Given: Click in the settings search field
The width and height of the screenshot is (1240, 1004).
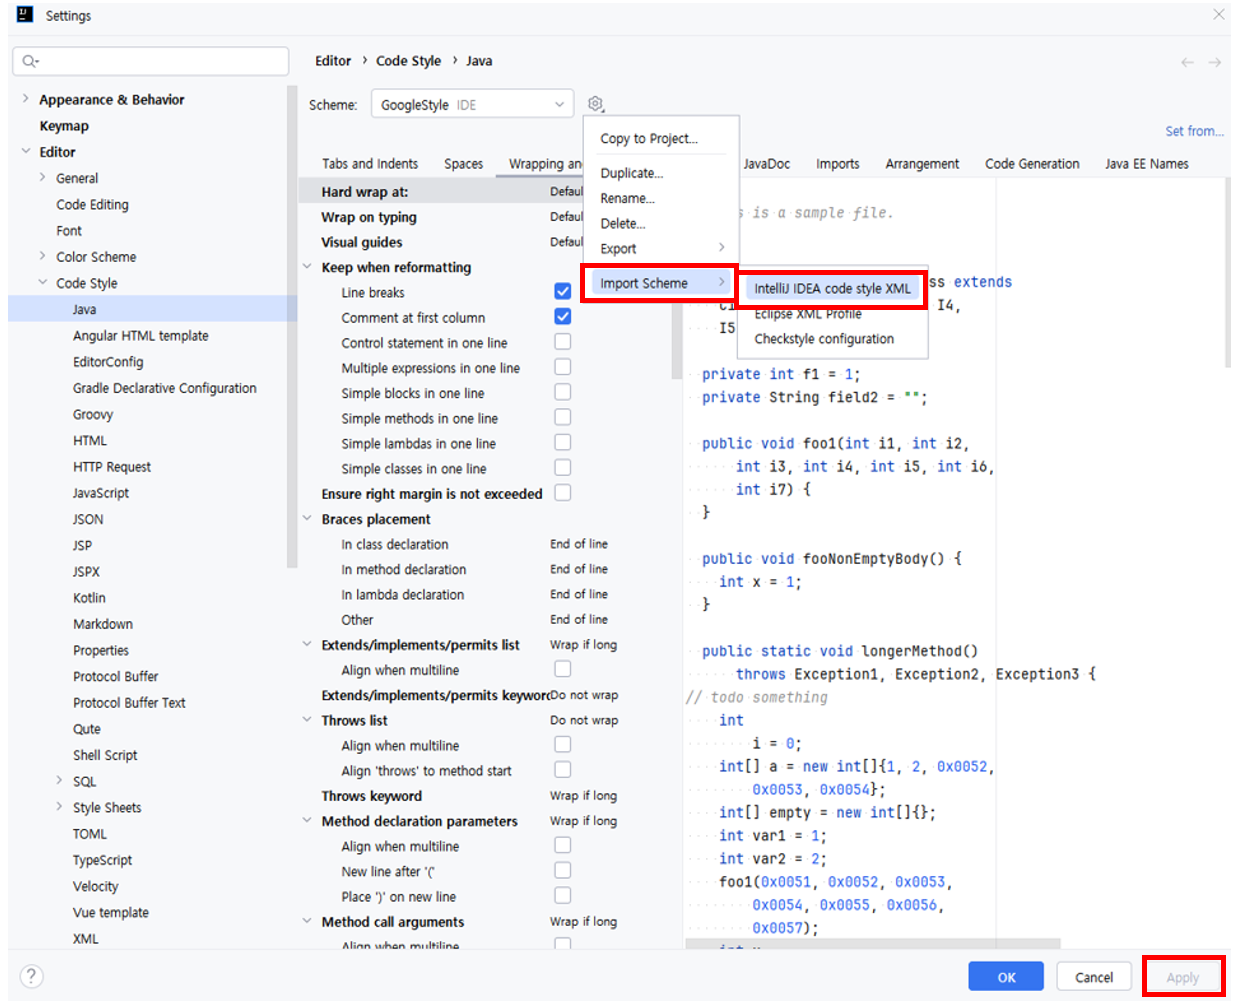Looking at the screenshot, I should click(151, 61).
